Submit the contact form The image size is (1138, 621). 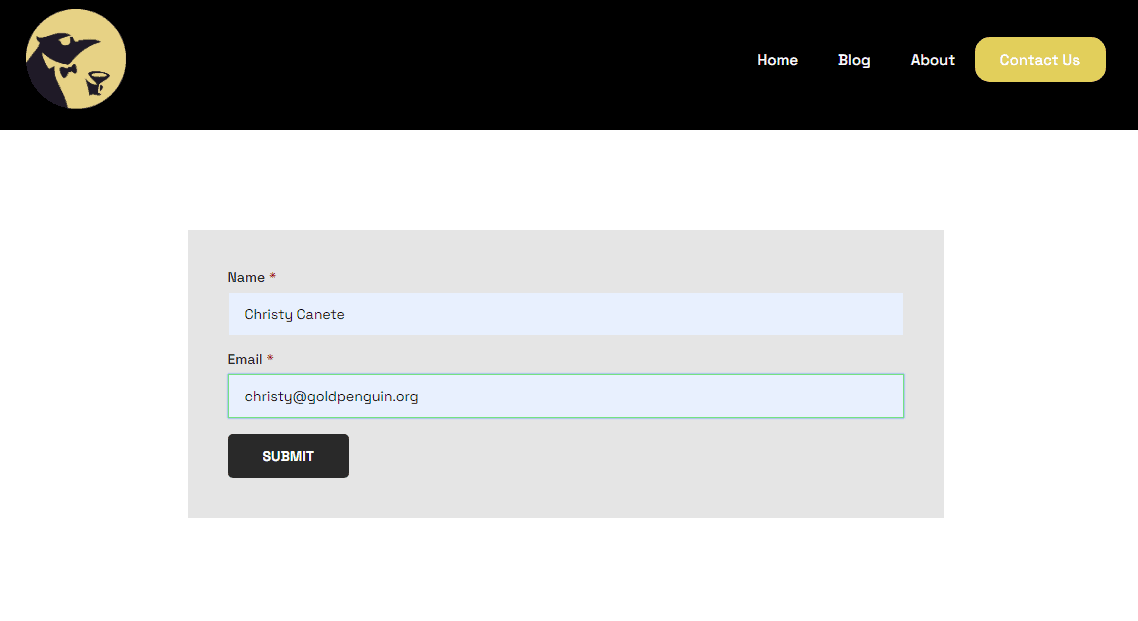click(x=288, y=456)
